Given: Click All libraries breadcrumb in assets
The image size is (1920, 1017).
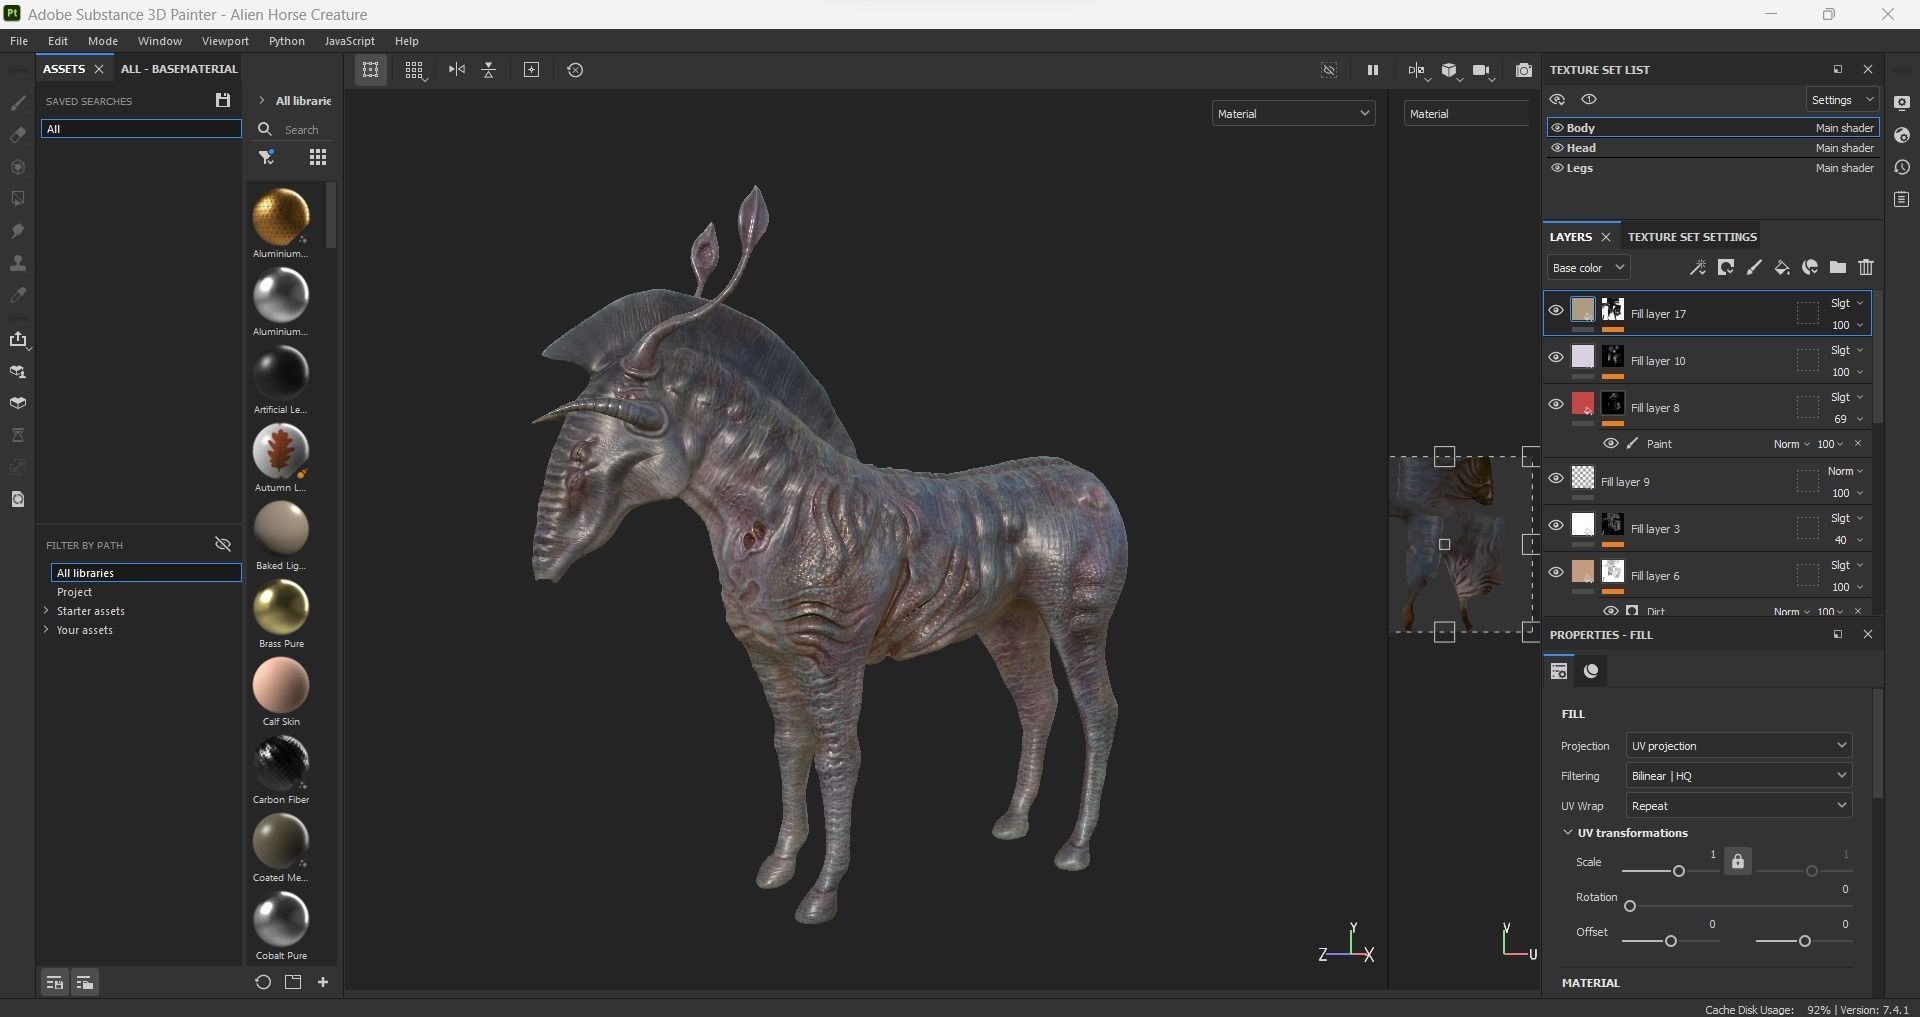Looking at the screenshot, I should pyautogui.click(x=303, y=101).
